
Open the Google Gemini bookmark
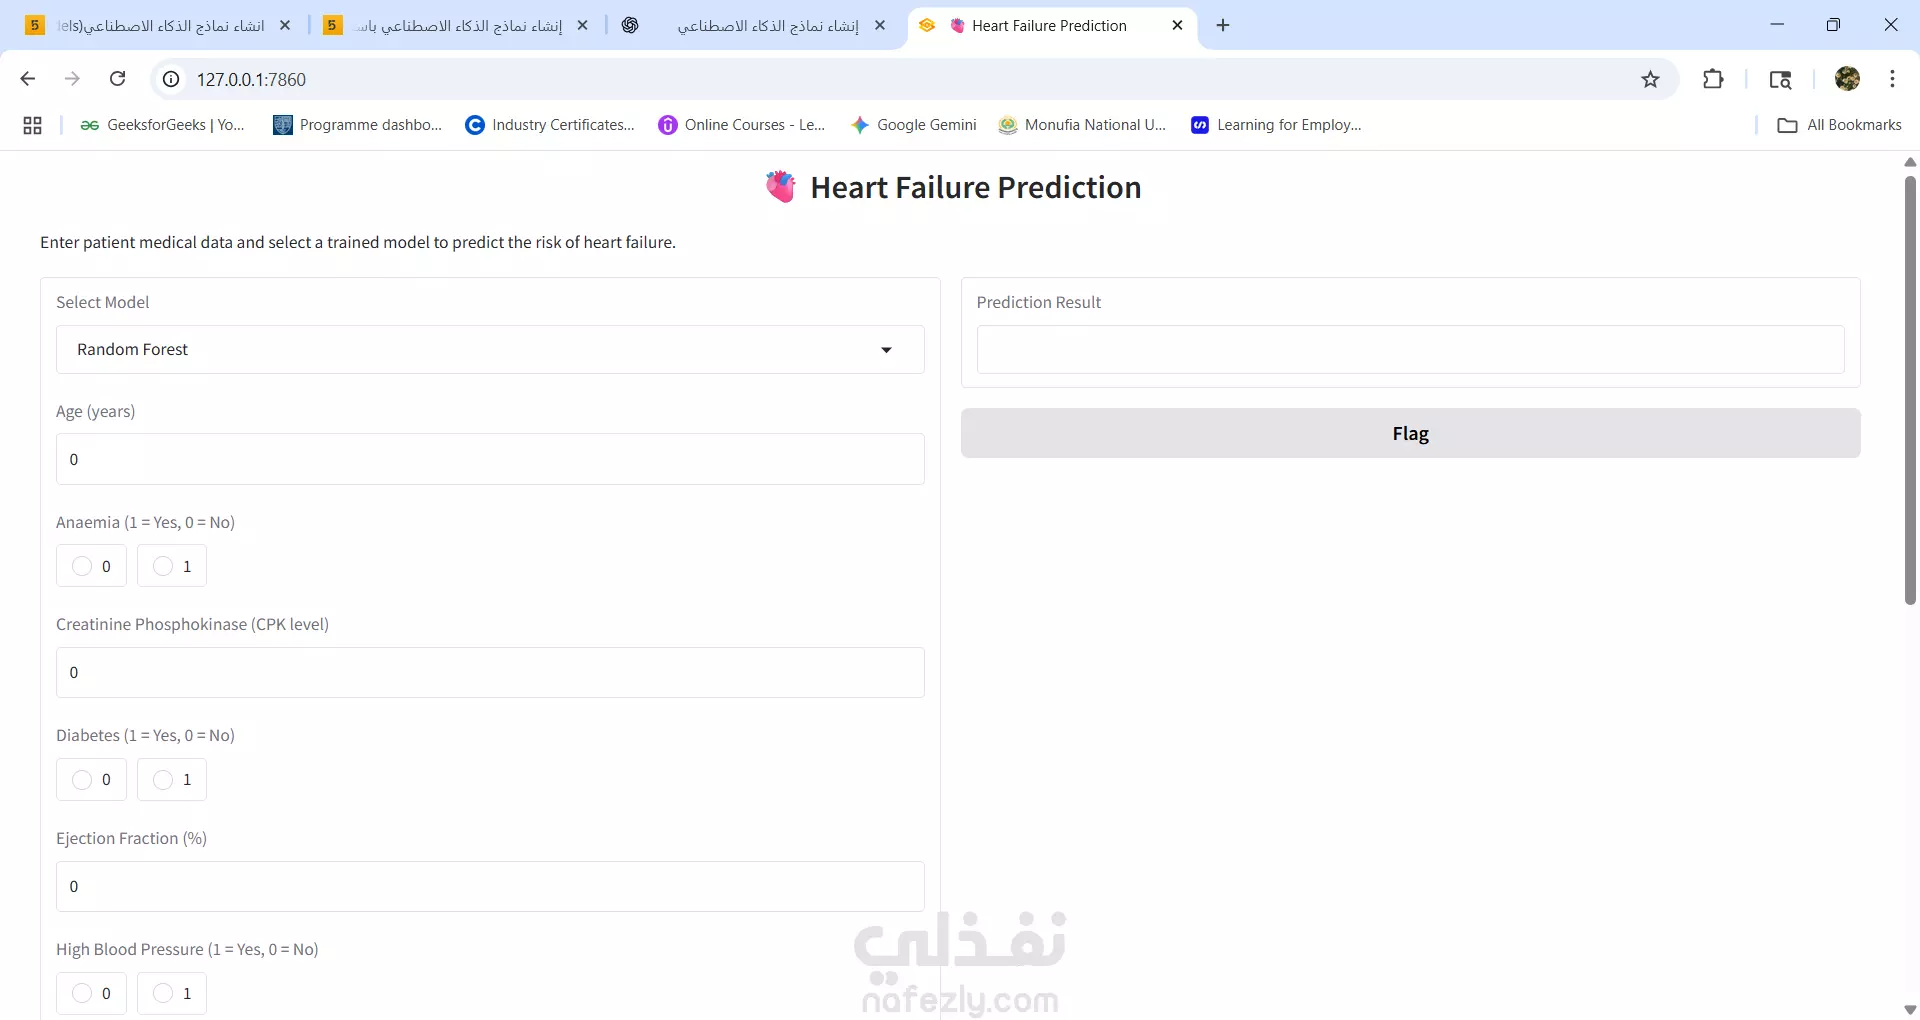[913, 125]
